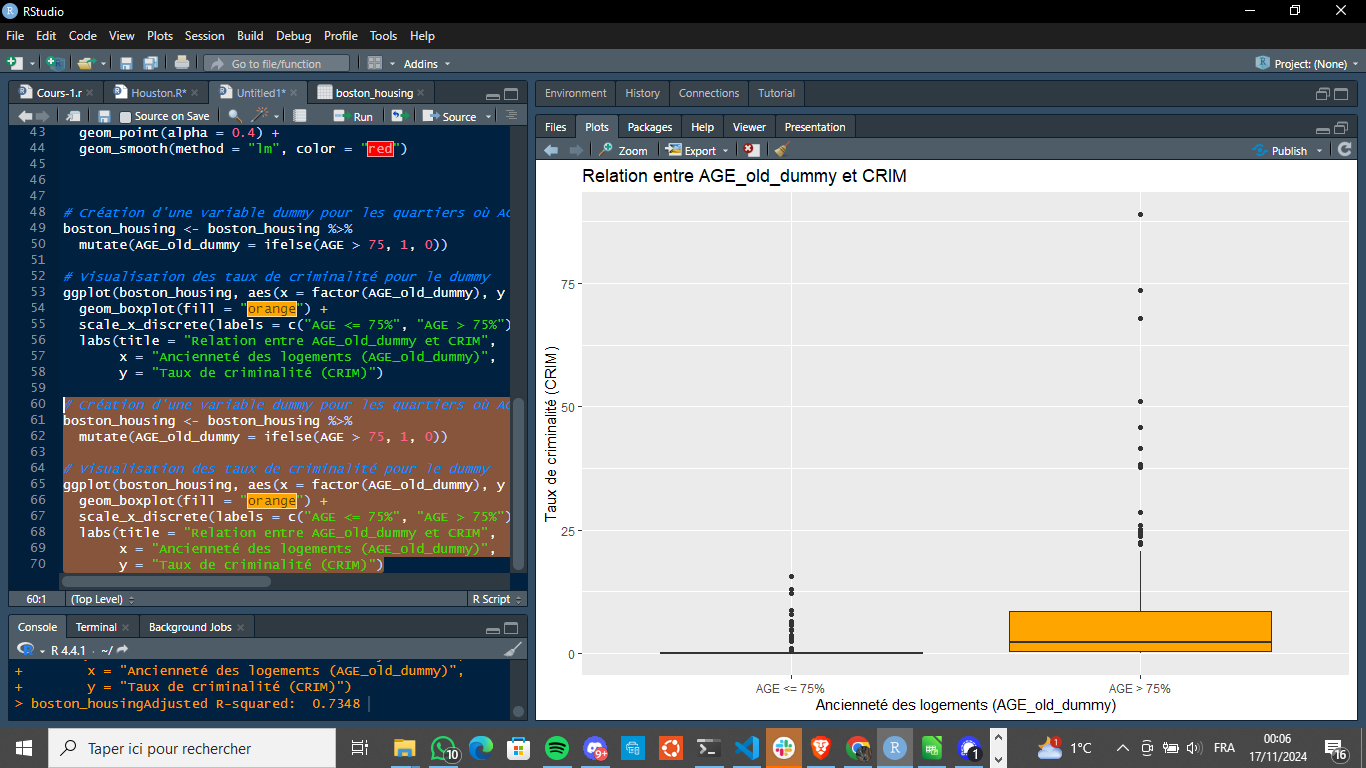This screenshot has width=1366, height=768.
Task: Click the code tools magic wand icon
Action: (x=261, y=116)
